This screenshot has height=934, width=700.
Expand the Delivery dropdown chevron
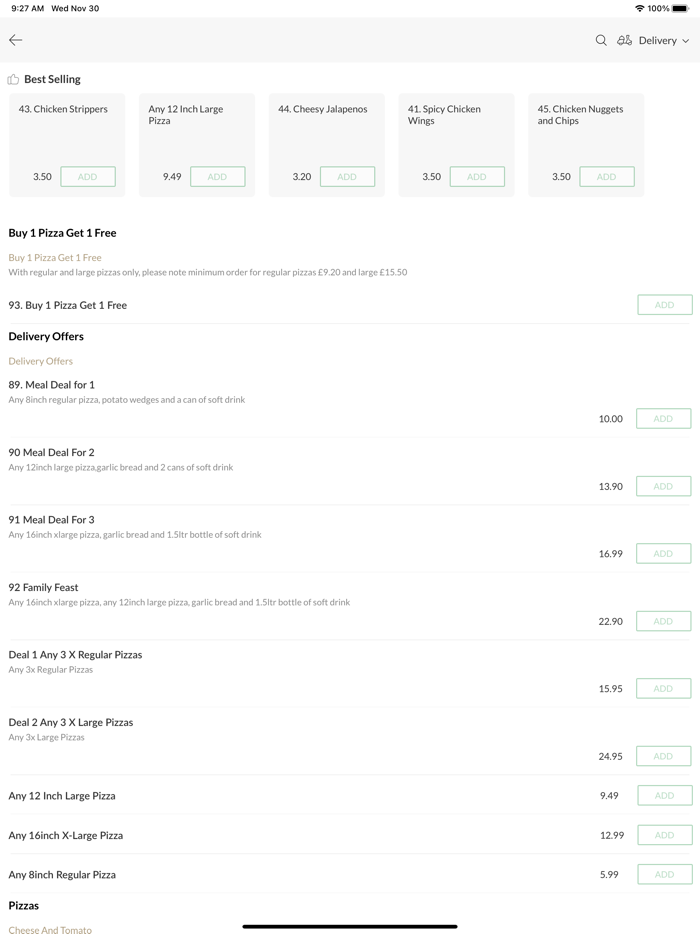click(x=686, y=41)
